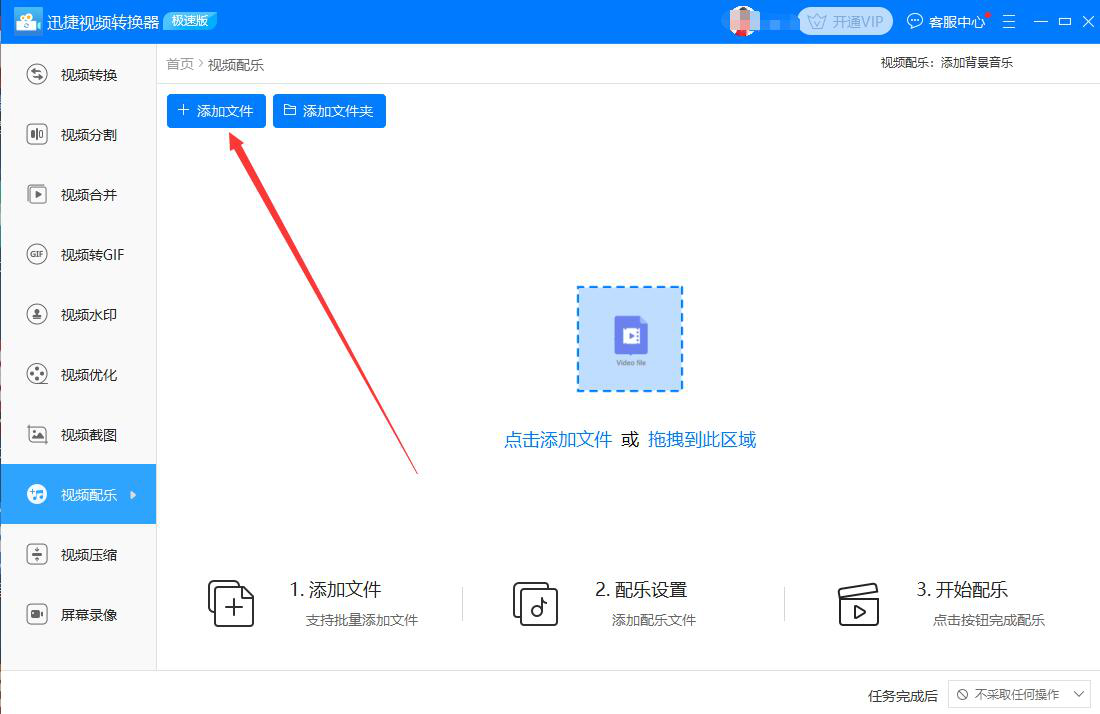1100x714 pixels.
Task: Maximize the application window
Action: [x=1065, y=22]
